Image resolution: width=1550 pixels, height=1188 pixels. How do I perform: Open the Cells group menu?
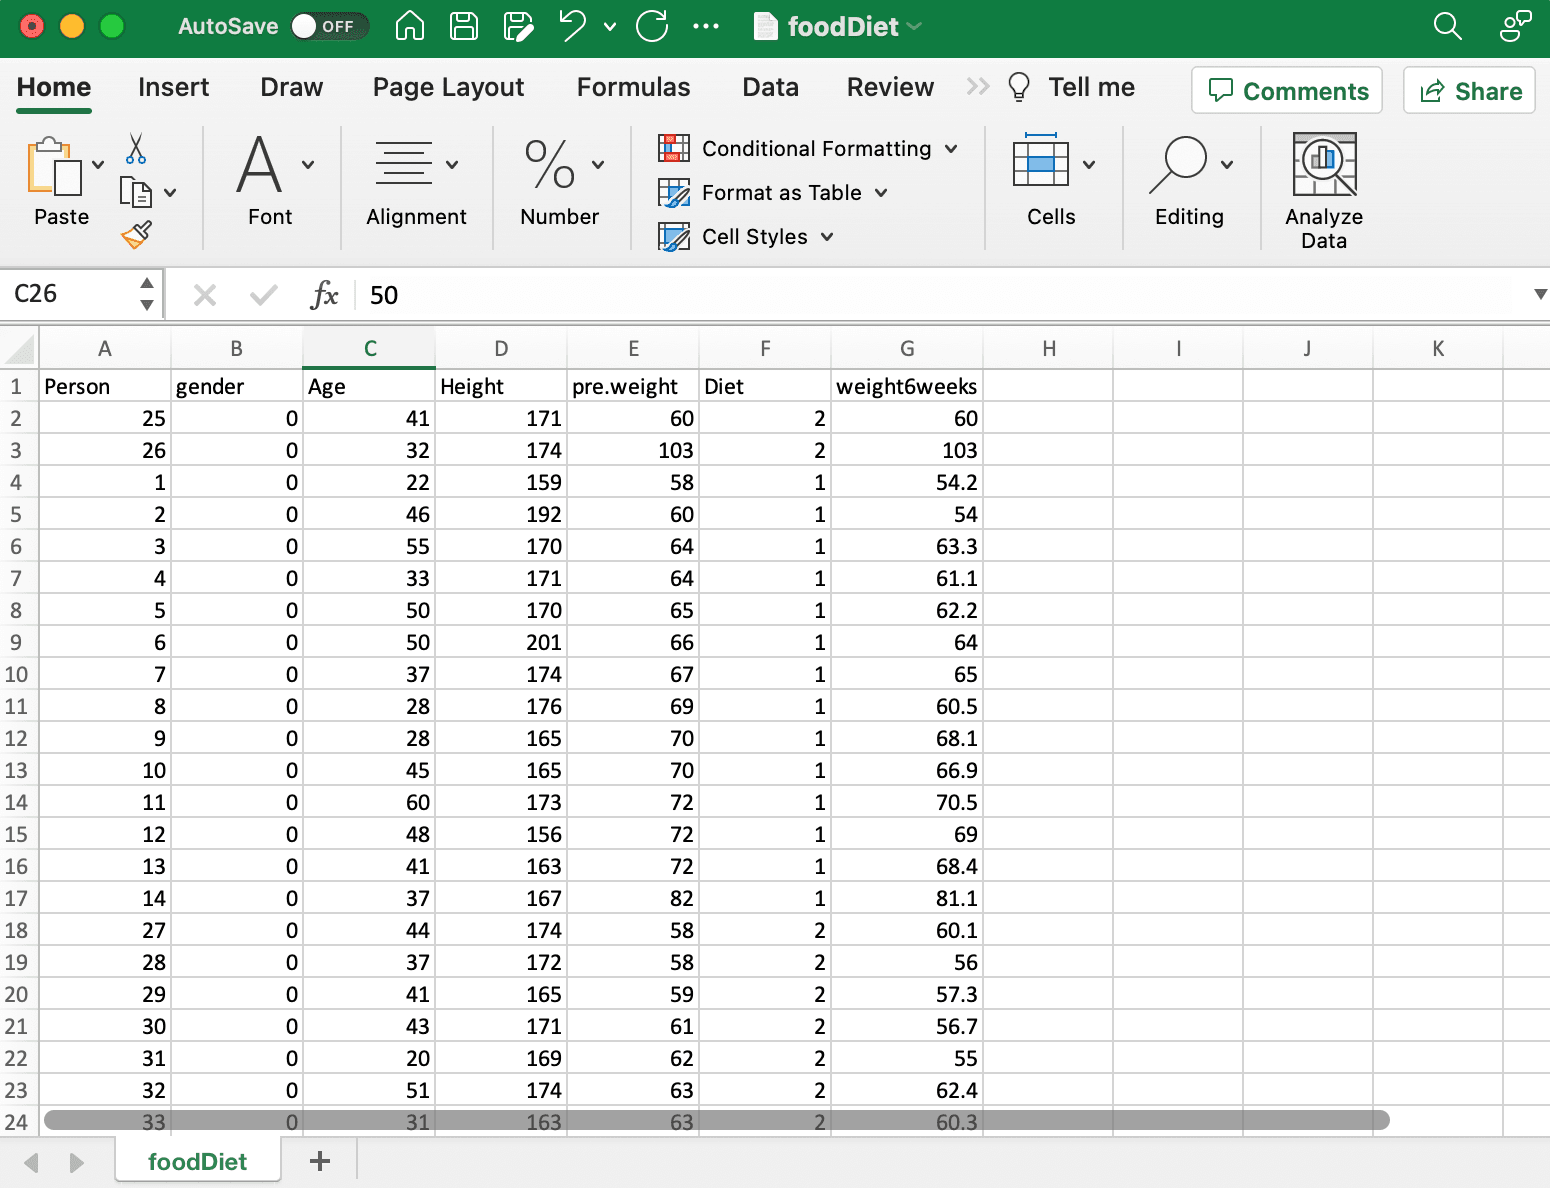click(x=1052, y=181)
